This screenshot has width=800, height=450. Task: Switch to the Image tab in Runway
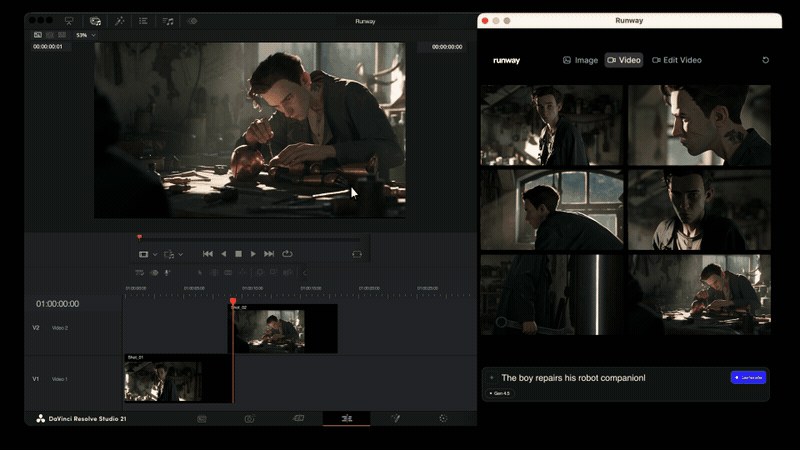click(580, 60)
